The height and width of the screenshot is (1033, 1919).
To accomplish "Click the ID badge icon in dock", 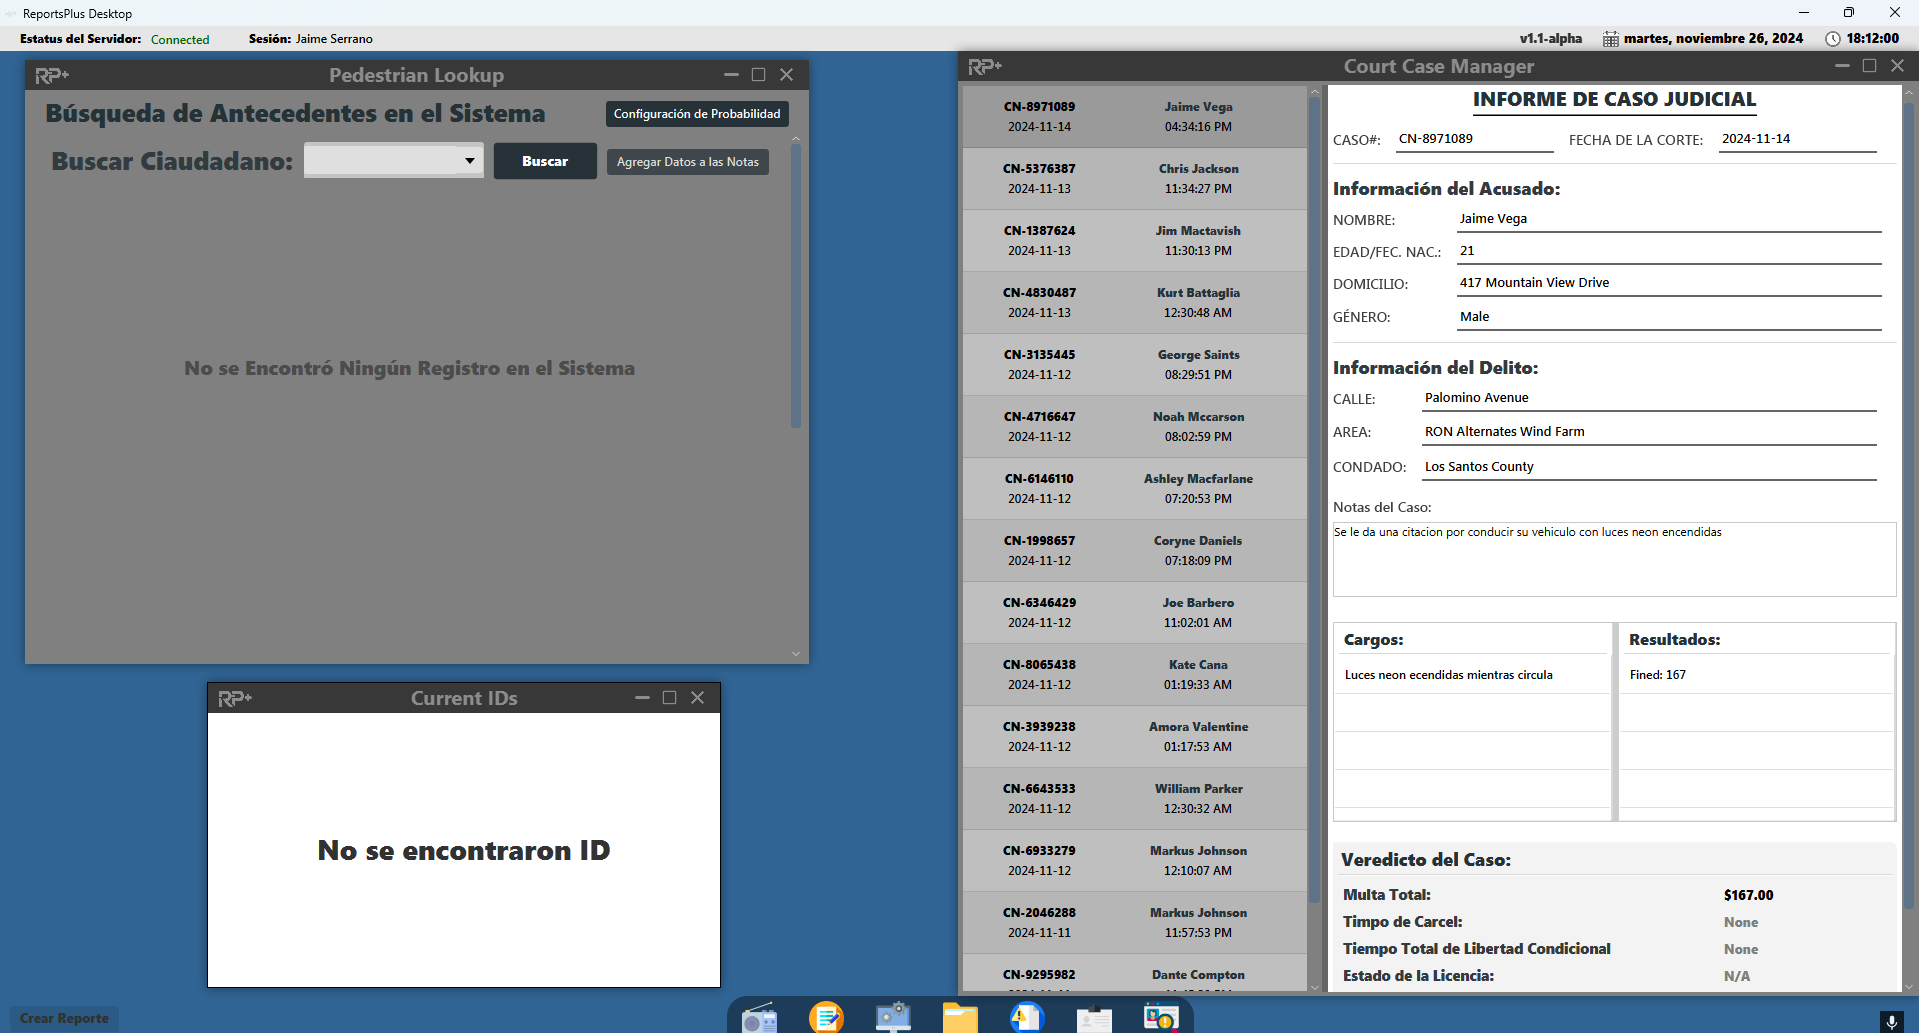I will pyautogui.click(x=1094, y=1018).
